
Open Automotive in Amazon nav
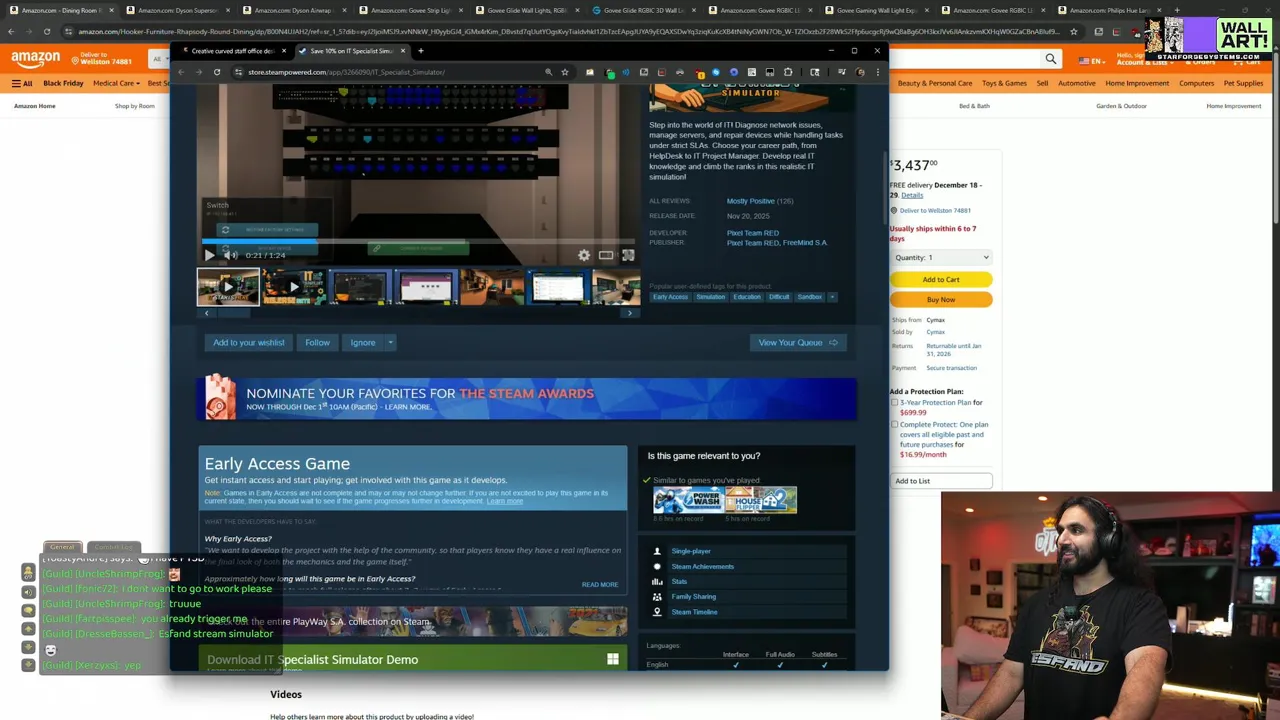(x=1077, y=83)
